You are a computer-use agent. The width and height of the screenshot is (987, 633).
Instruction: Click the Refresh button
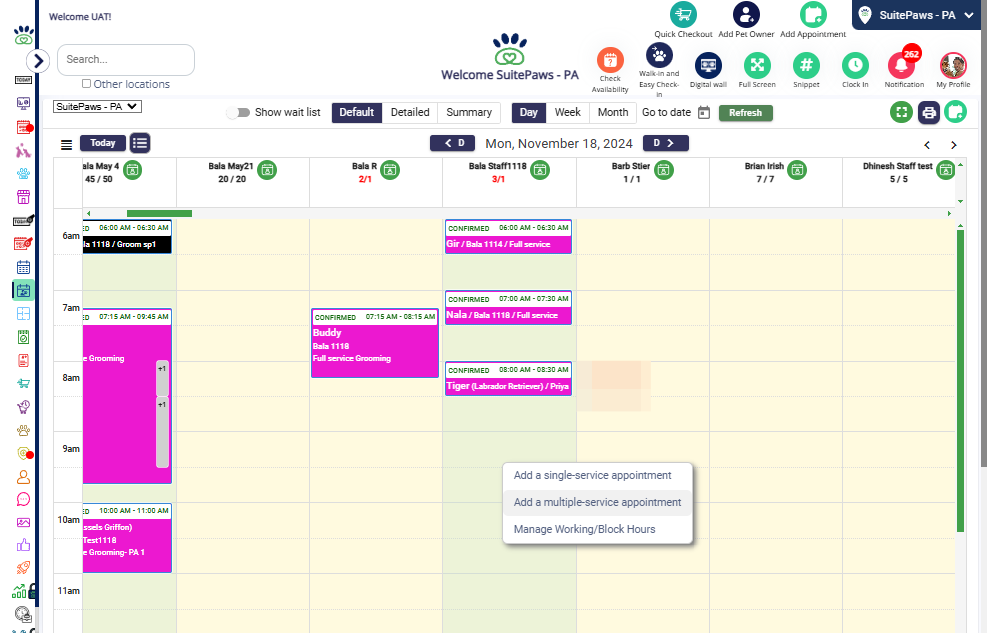click(746, 113)
